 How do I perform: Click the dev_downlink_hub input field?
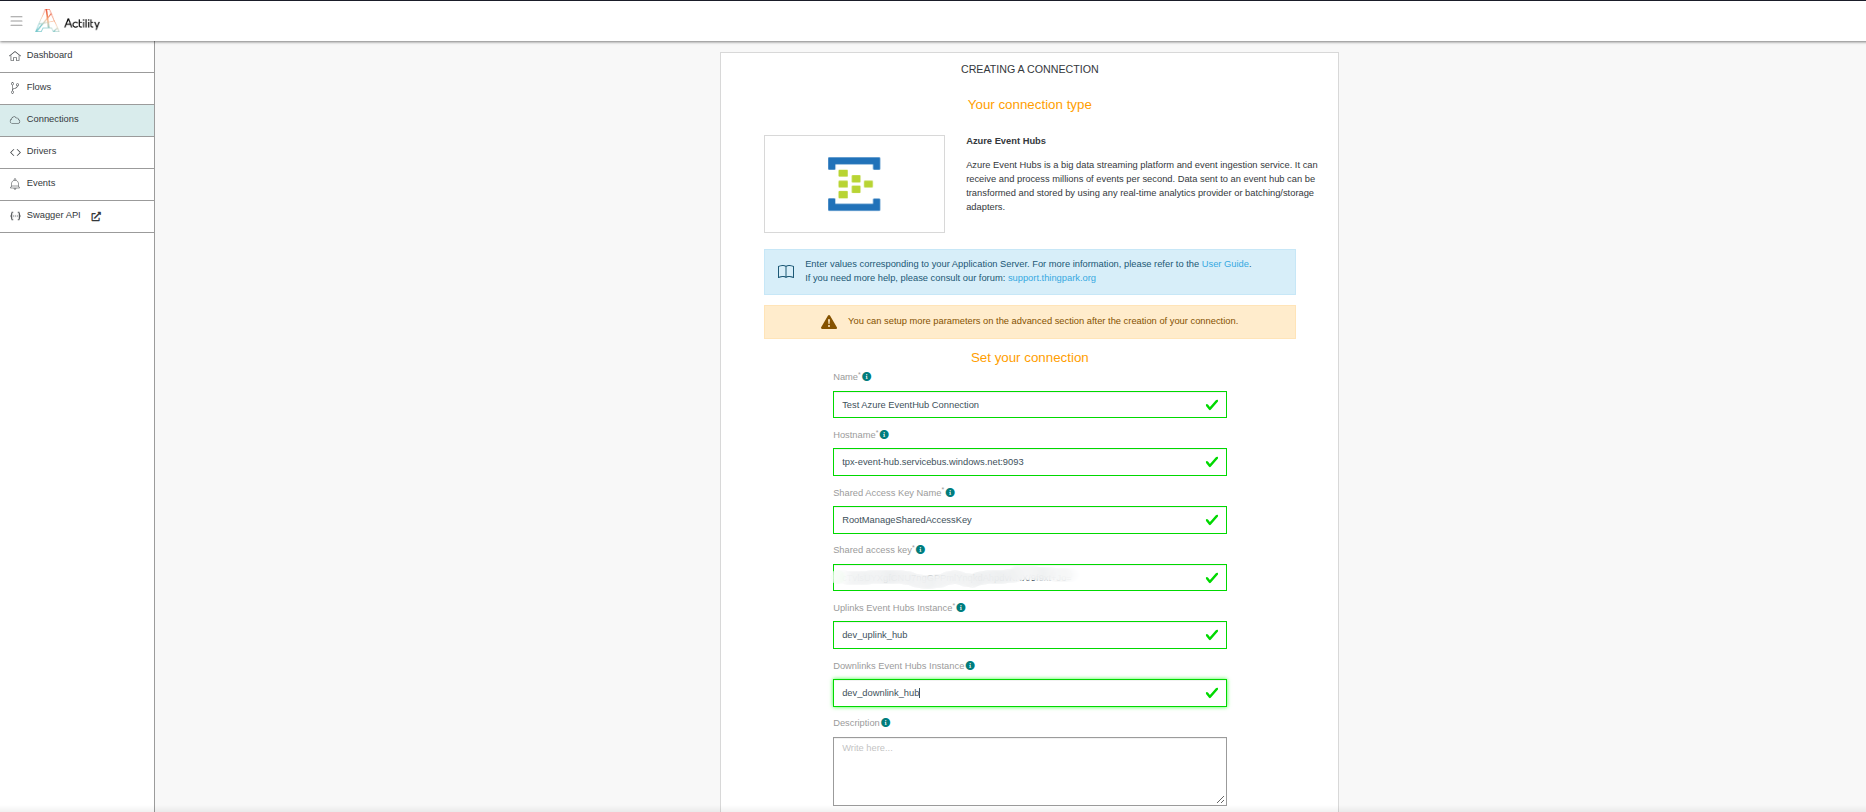click(1029, 693)
